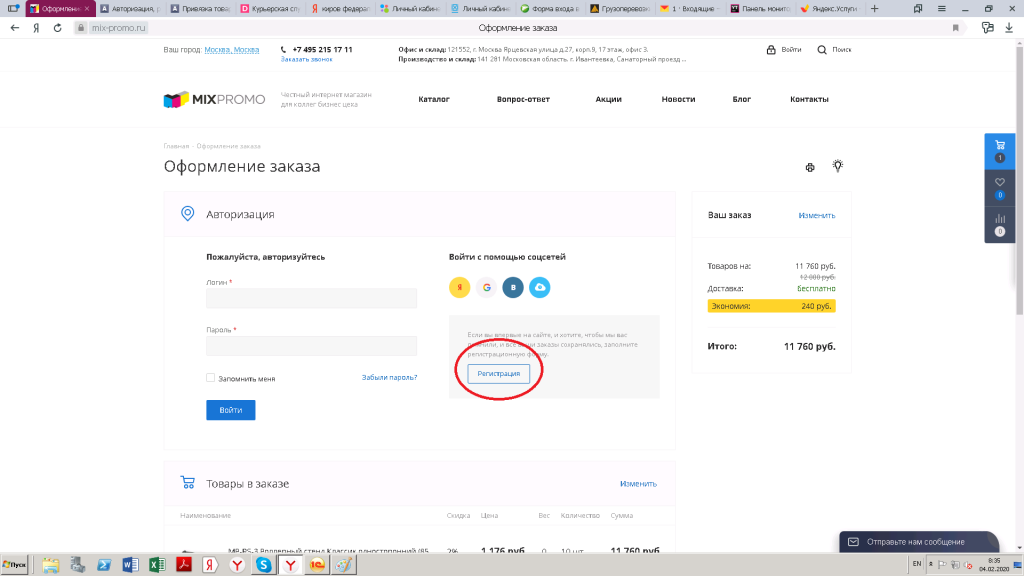The height and width of the screenshot is (576, 1024).
Task: Click the blue 'Войти' login button
Action: coord(231,410)
